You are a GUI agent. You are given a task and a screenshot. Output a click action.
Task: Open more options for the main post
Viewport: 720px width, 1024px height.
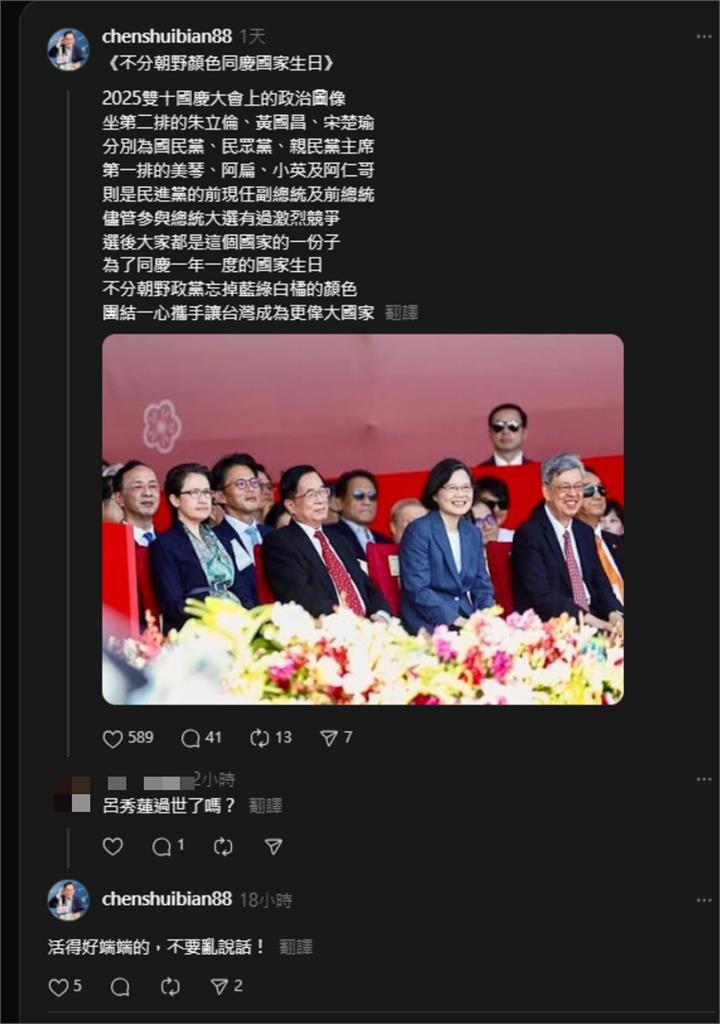coord(704,37)
